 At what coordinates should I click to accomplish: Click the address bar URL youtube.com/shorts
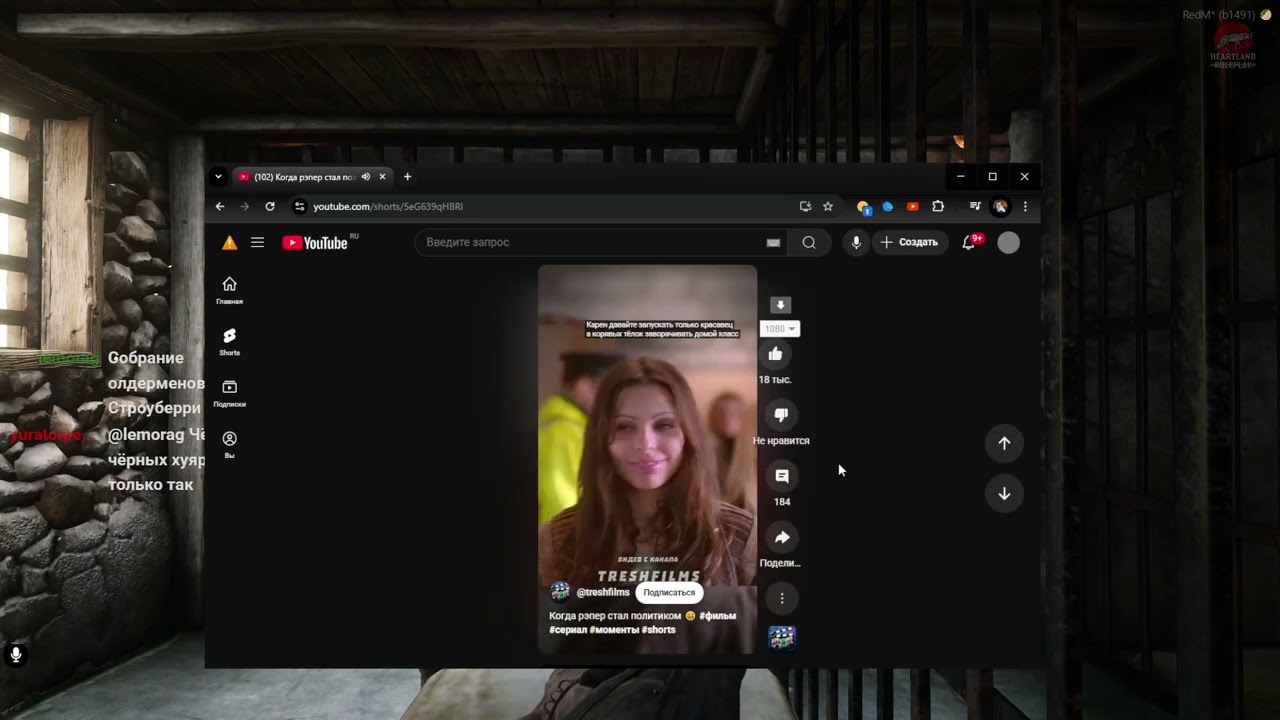click(388, 206)
